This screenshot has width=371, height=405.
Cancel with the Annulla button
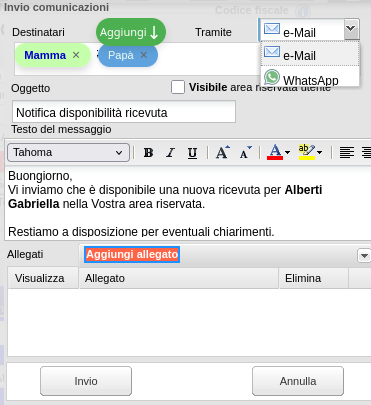[x=298, y=381]
